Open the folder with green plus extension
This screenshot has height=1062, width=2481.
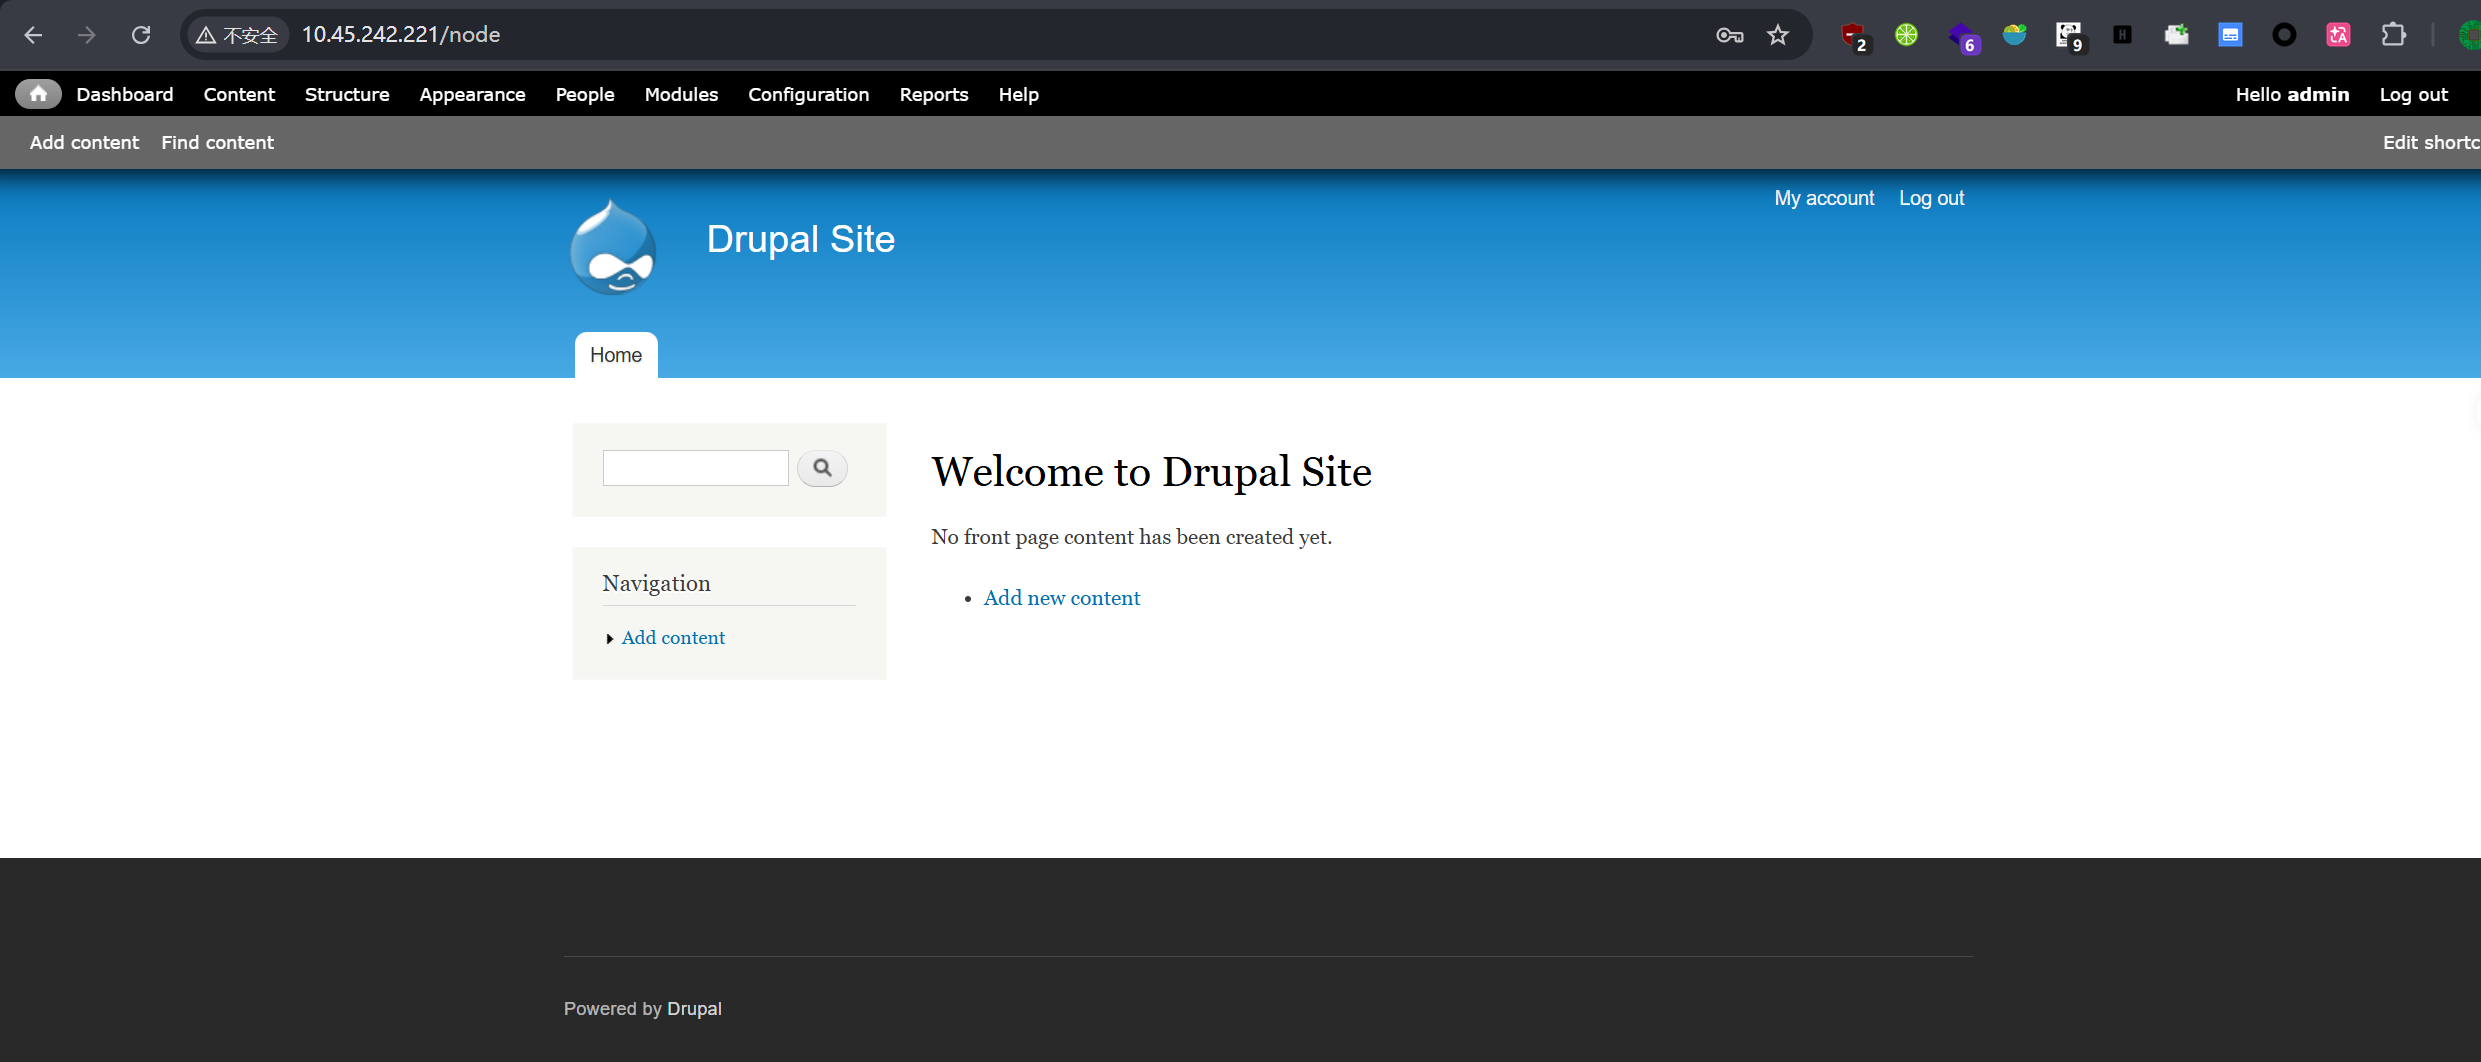pos(2177,35)
